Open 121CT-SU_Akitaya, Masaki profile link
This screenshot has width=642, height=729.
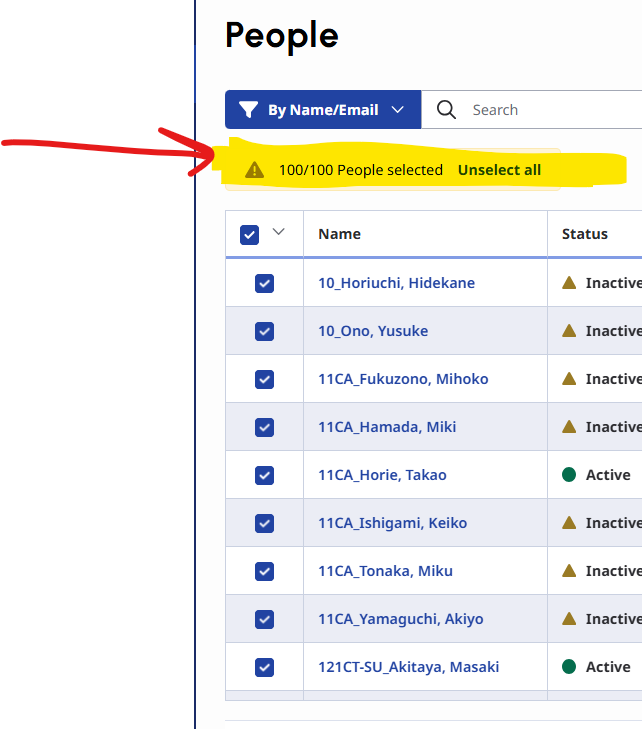coord(409,667)
